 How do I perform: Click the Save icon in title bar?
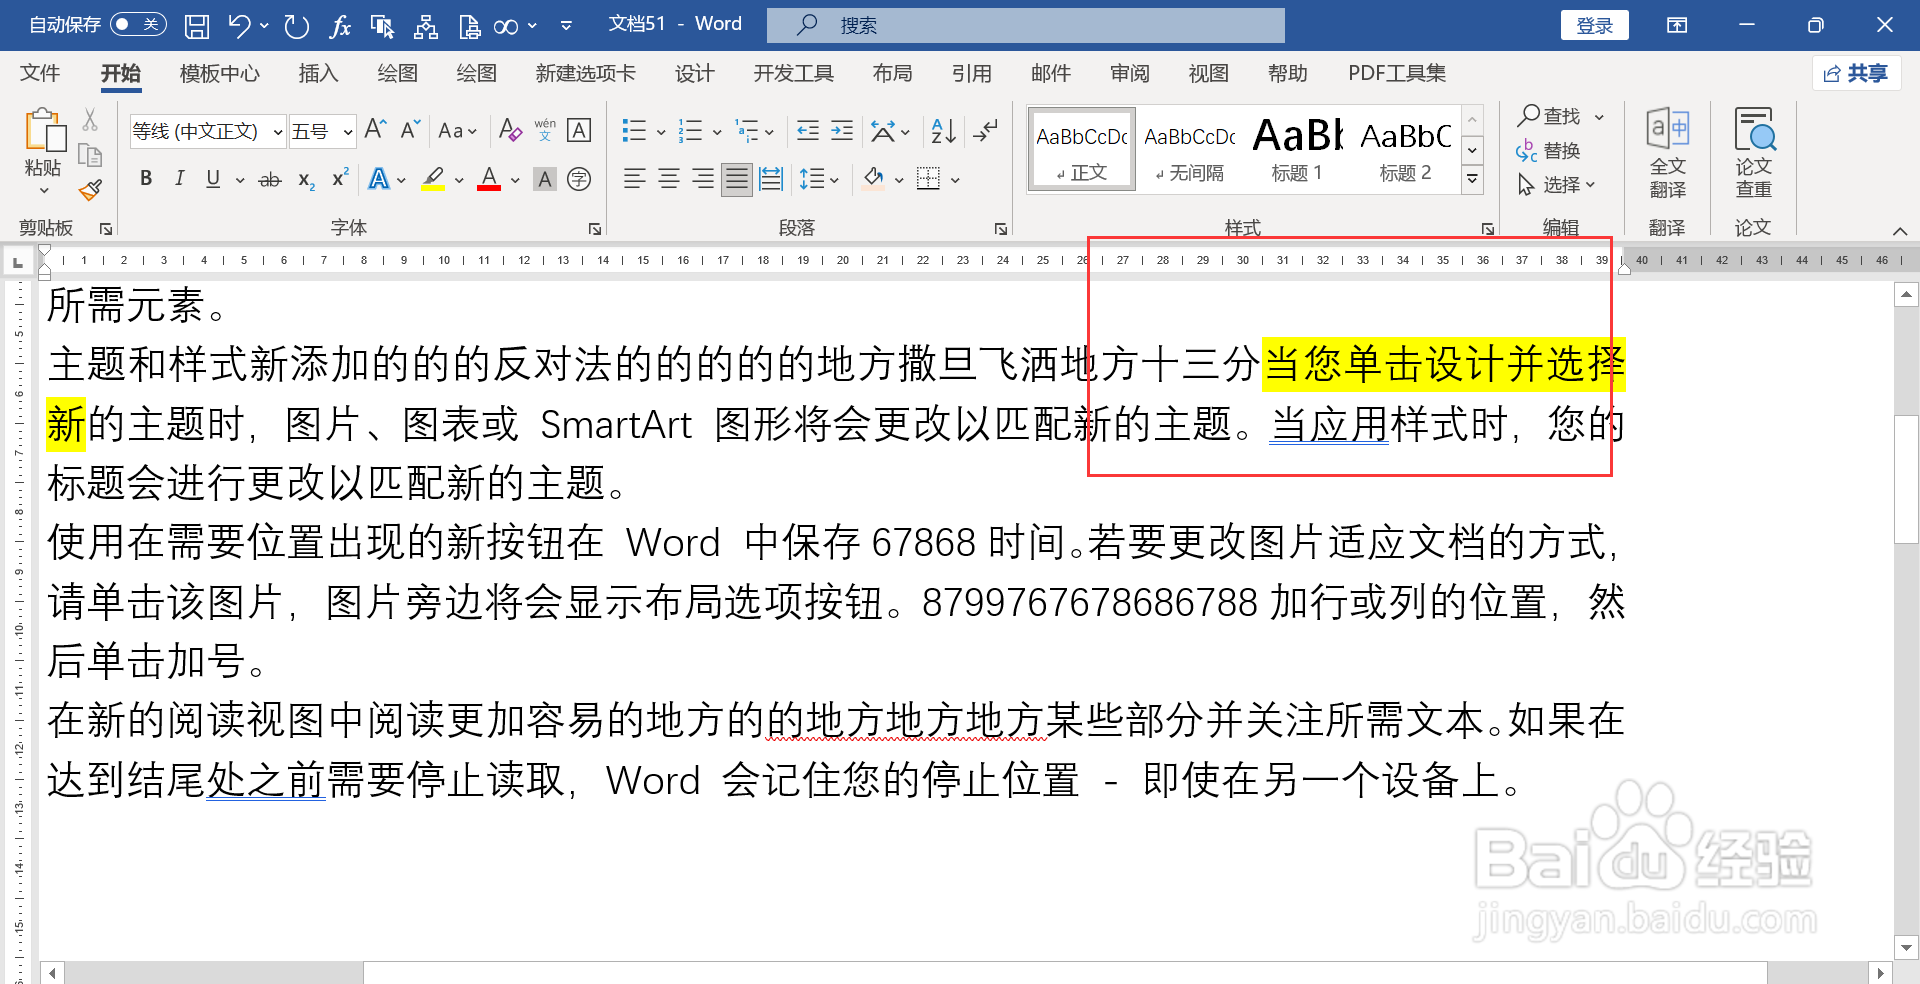click(197, 26)
